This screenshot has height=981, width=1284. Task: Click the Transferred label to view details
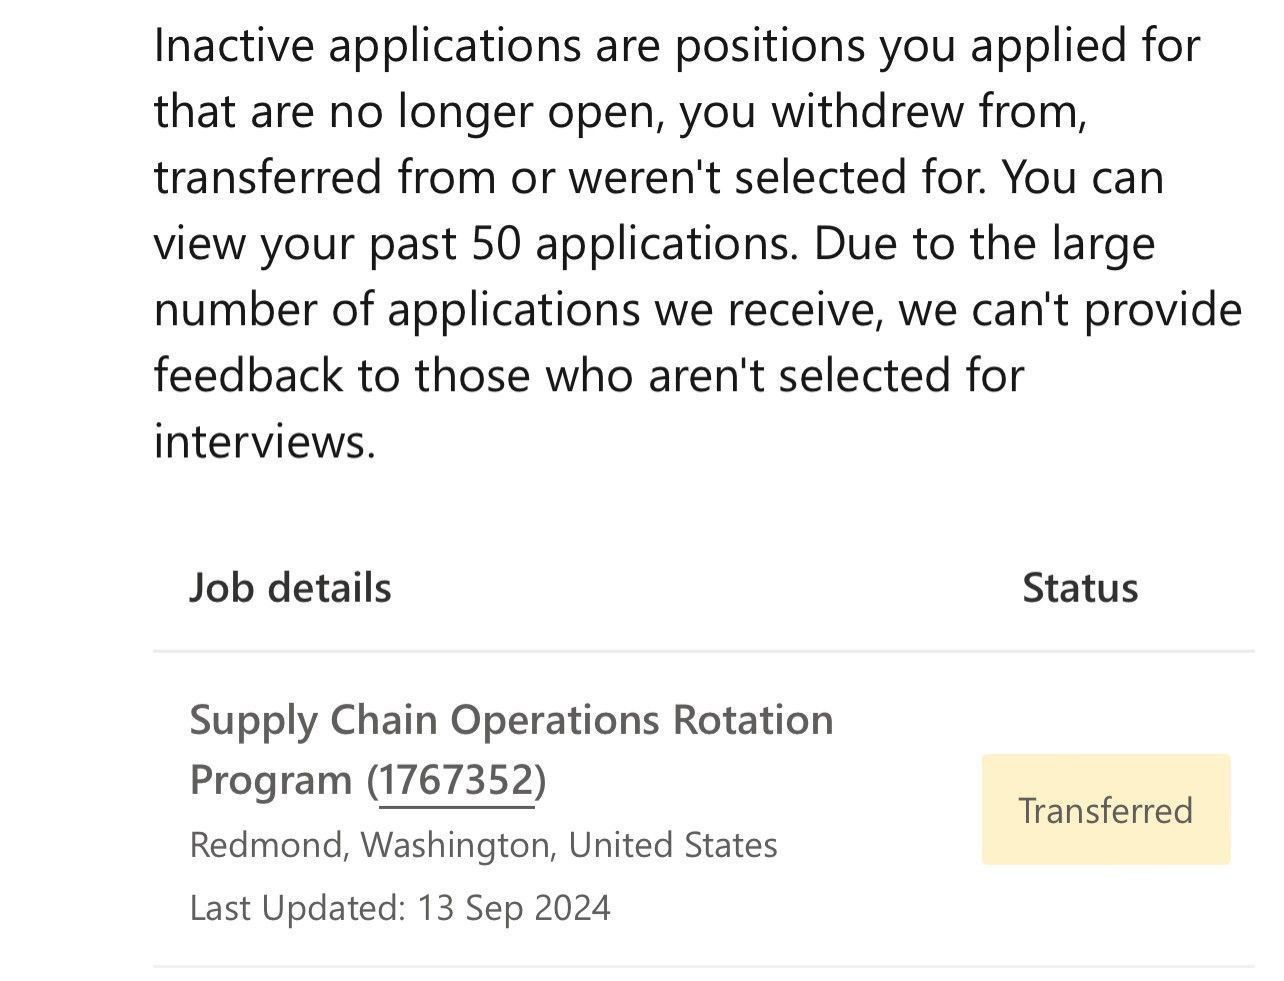coord(1105,810)
